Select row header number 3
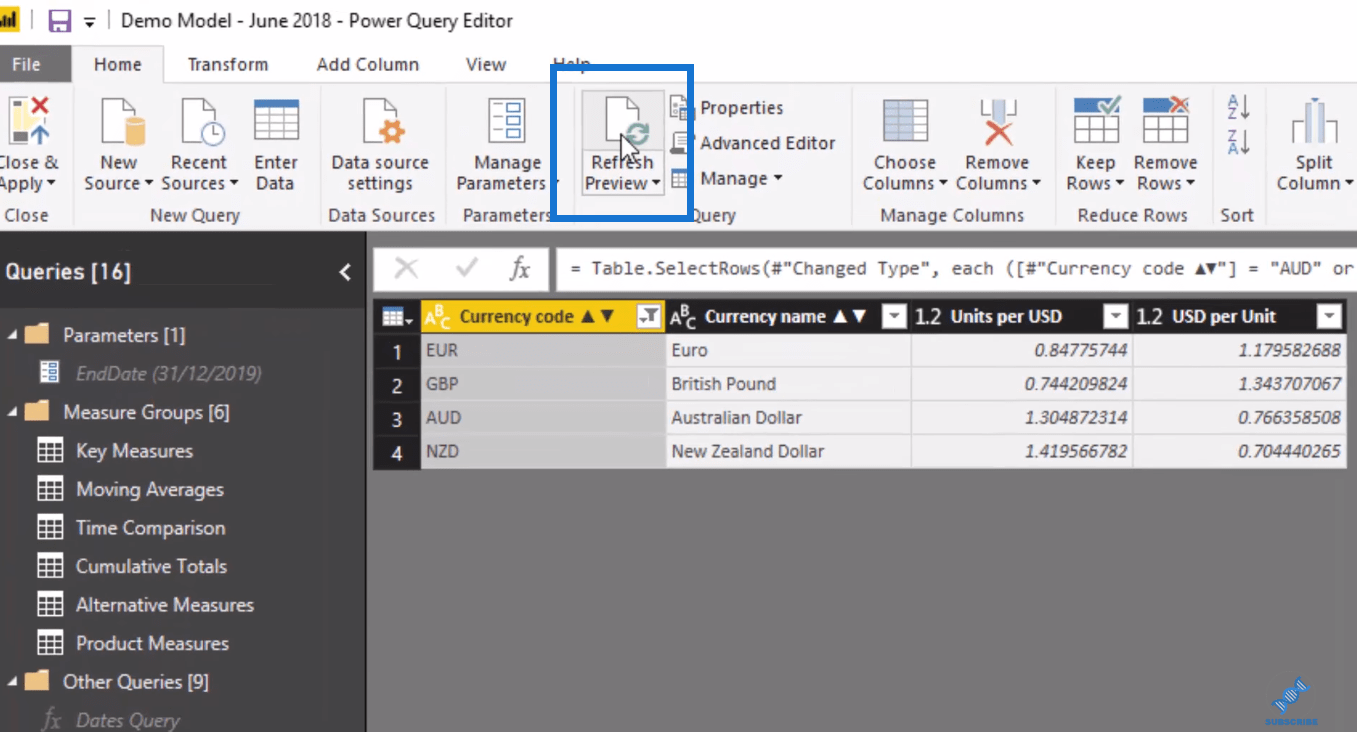 pos(397,418)
